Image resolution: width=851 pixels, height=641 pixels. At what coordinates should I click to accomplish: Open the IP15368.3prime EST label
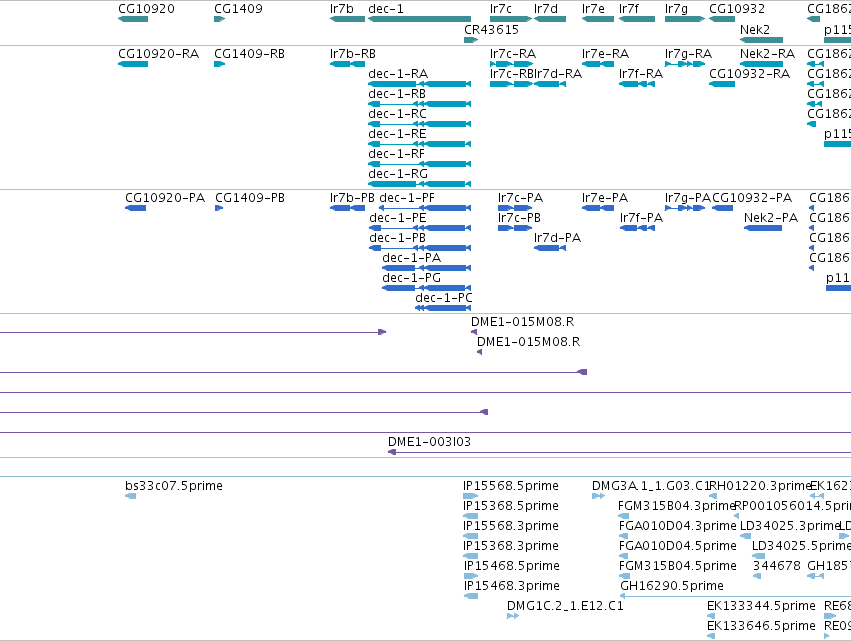(x=511, y=546)
